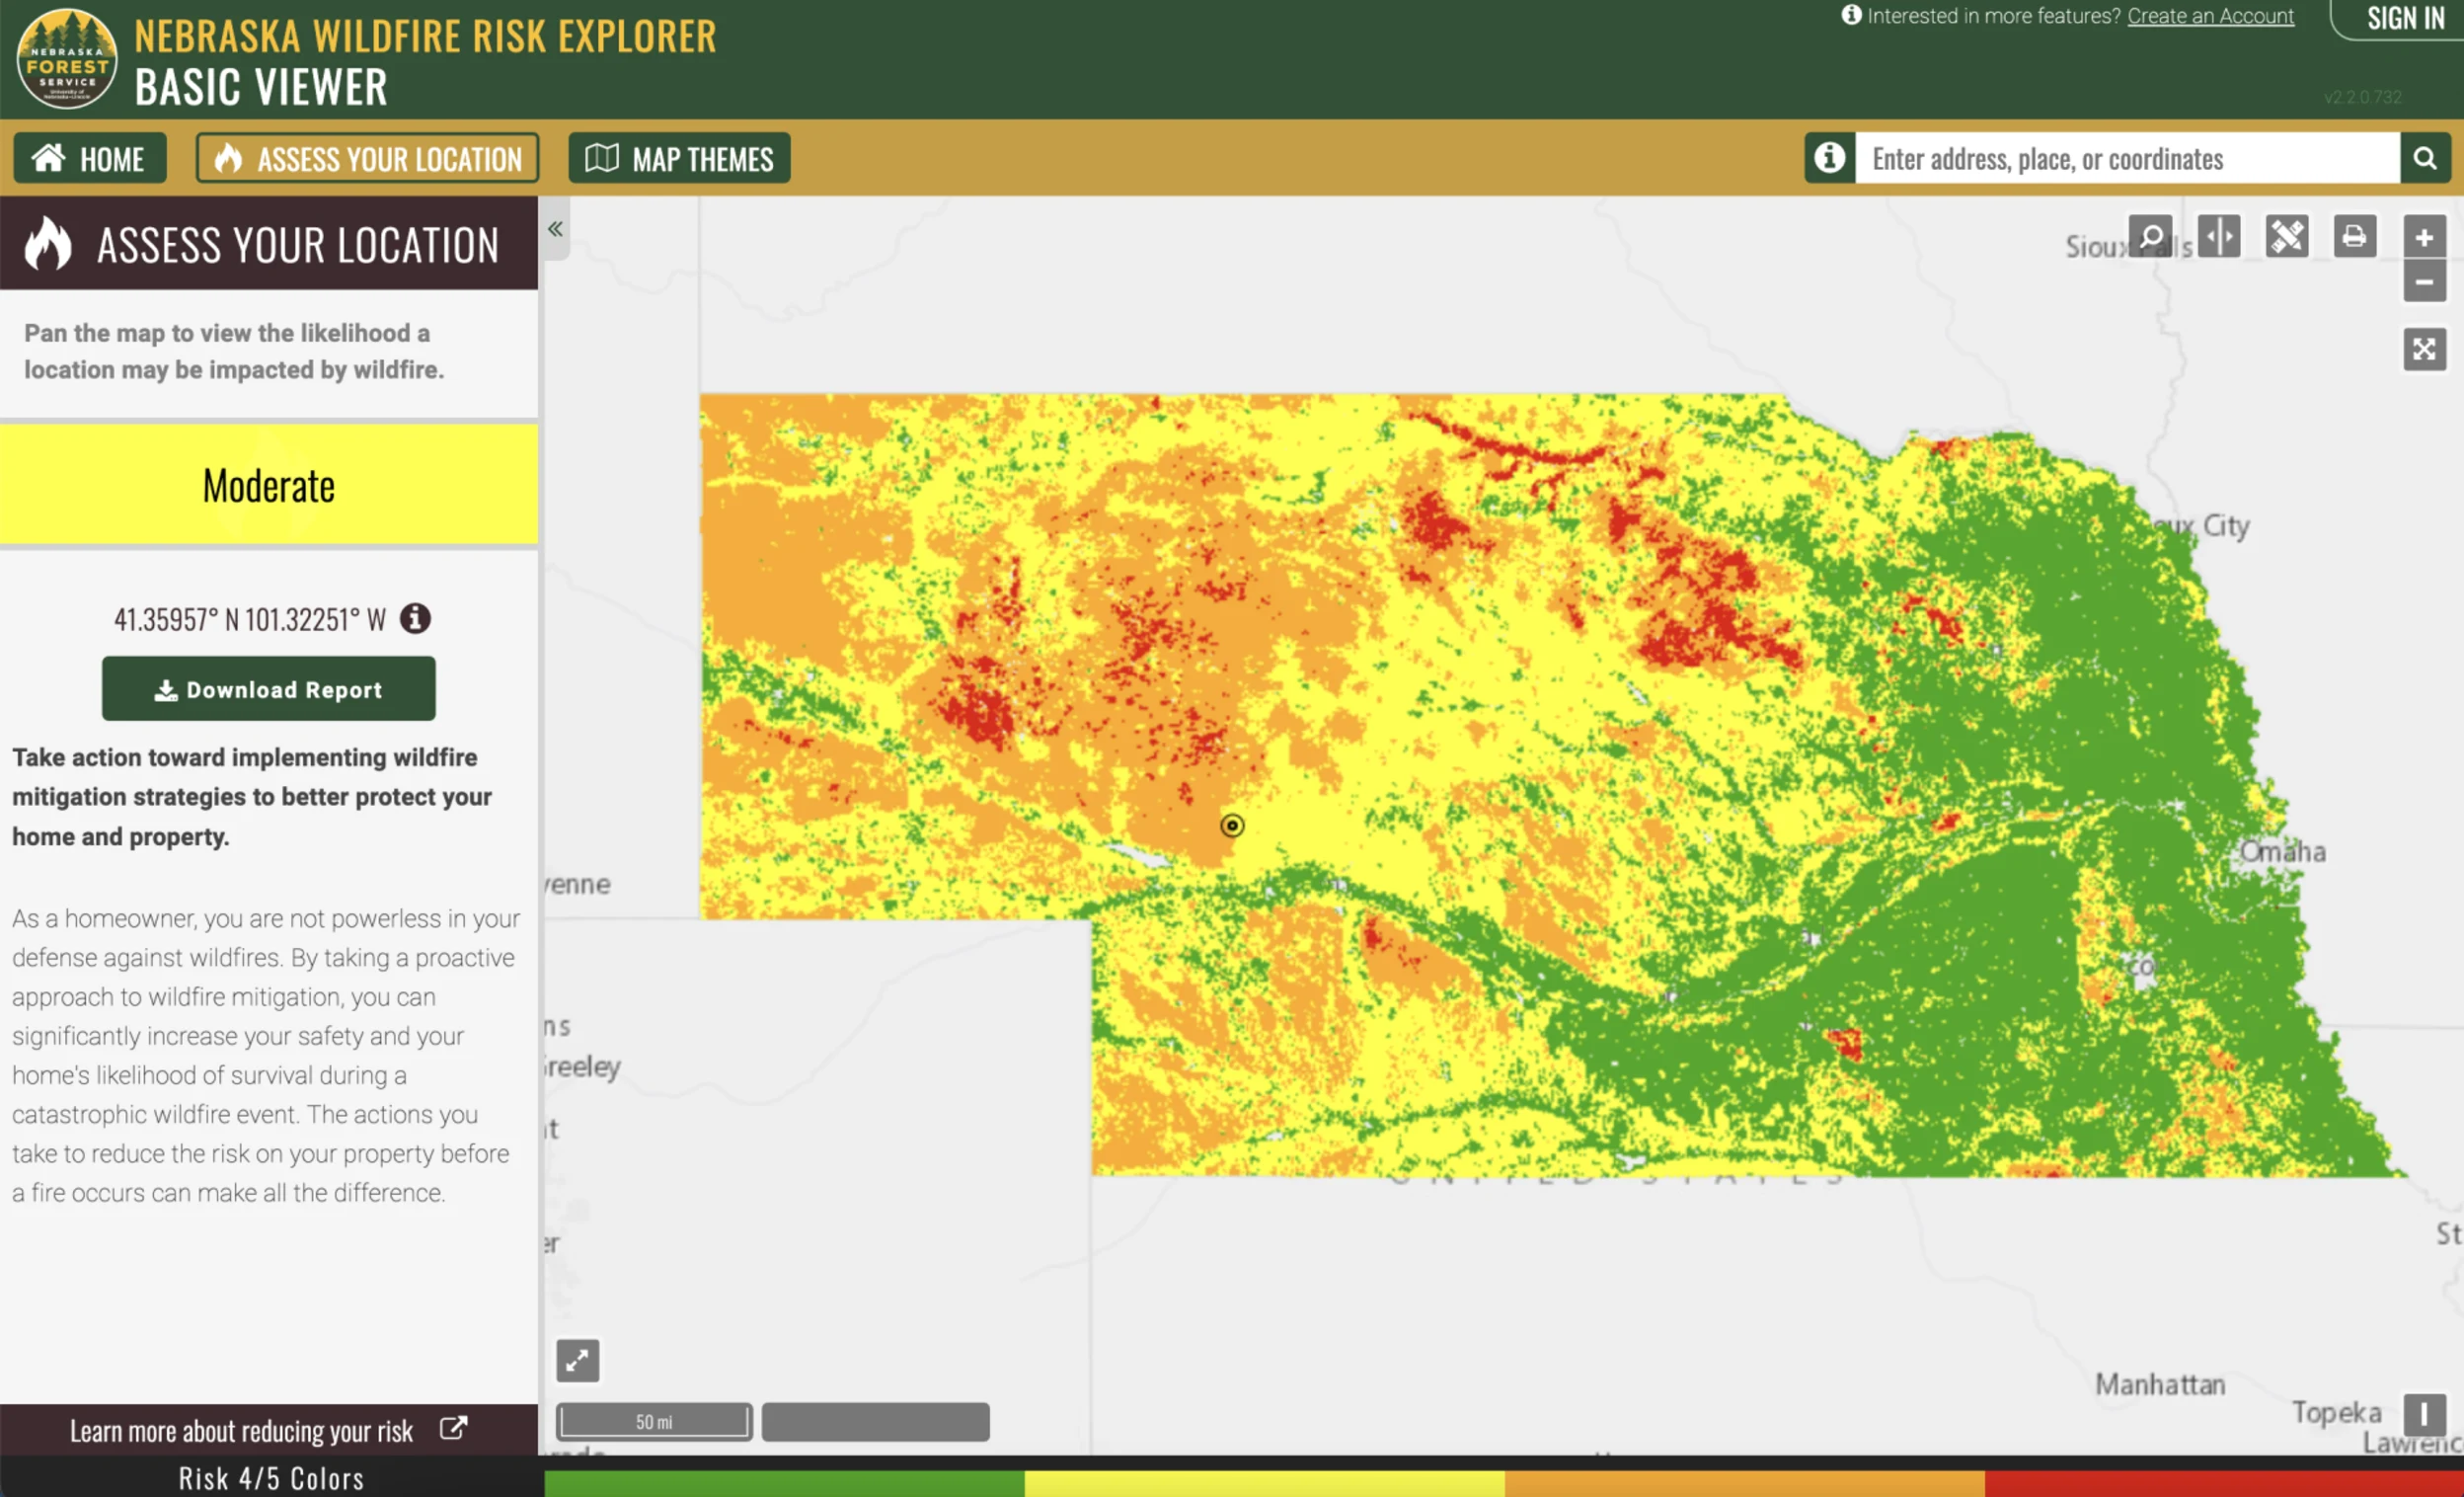Click the info icon next to coordinates
Screen dimensions: 2464x1497
click(x=415, y=618)
